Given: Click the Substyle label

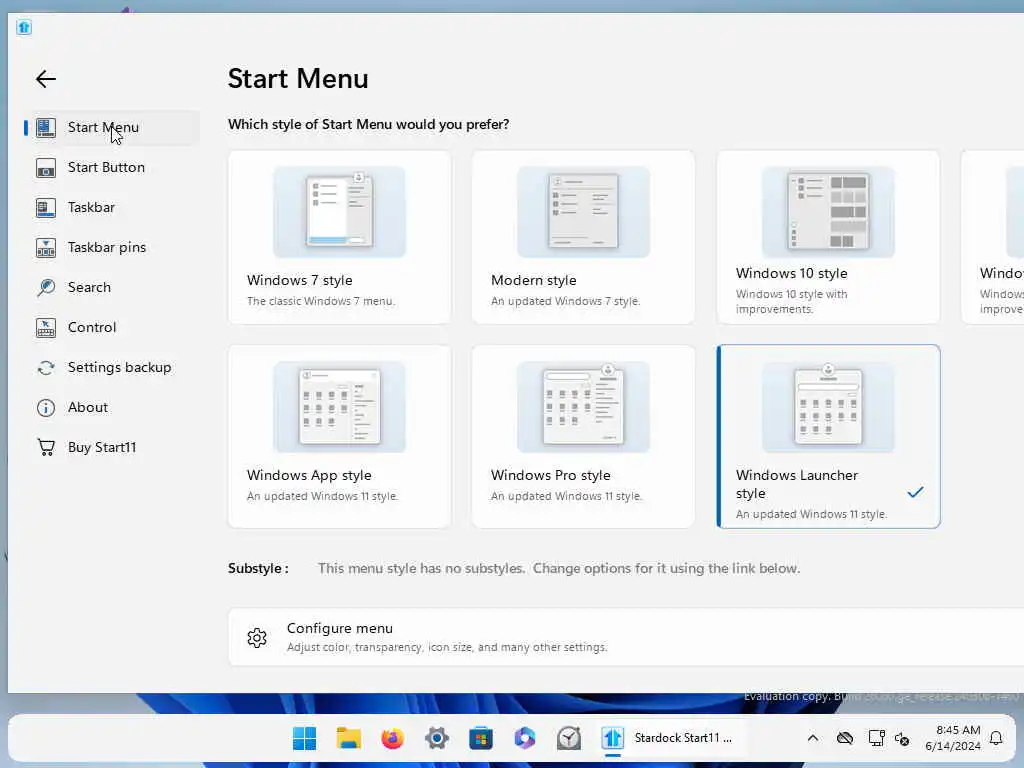Looking at the screenshot, I should click(x=258, y=569).
